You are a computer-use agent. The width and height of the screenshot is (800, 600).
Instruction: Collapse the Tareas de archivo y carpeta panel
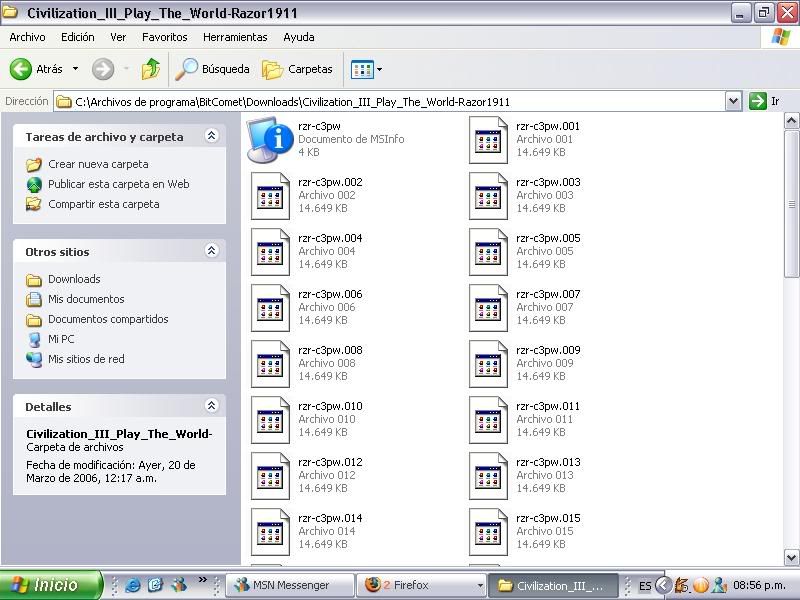tap(211, 136)
